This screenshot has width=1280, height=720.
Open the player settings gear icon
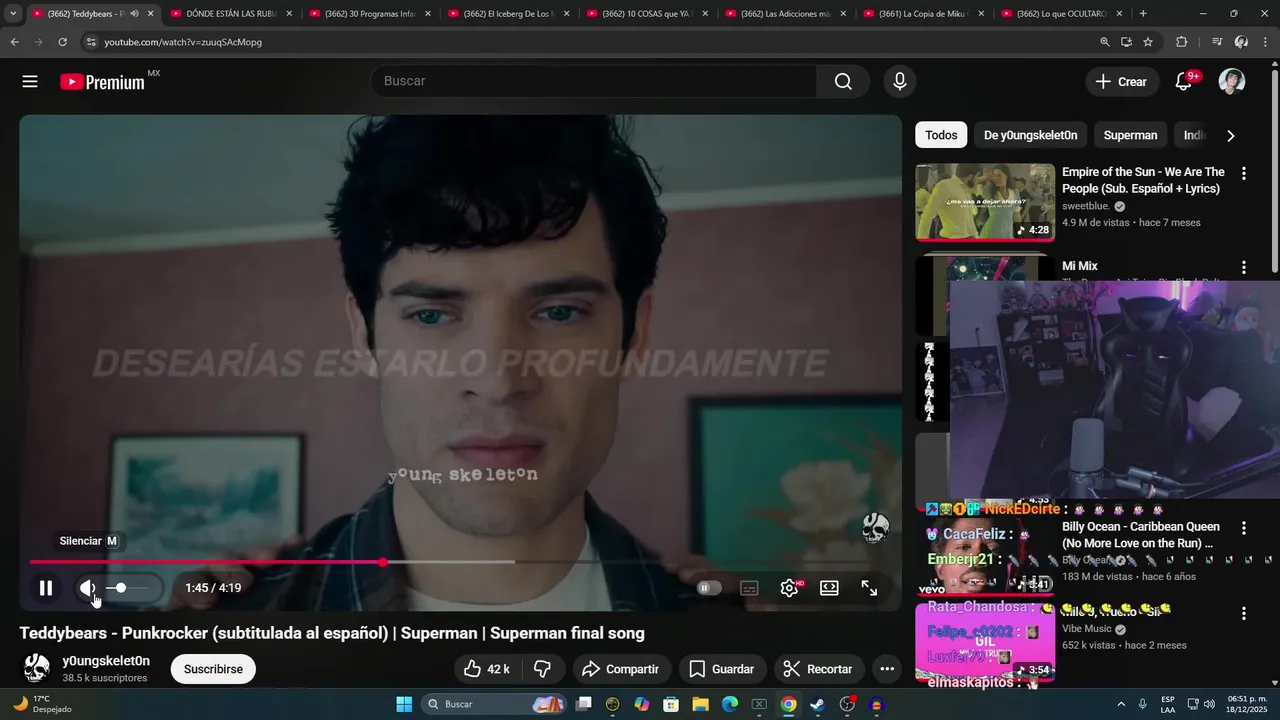pos(789,588)
